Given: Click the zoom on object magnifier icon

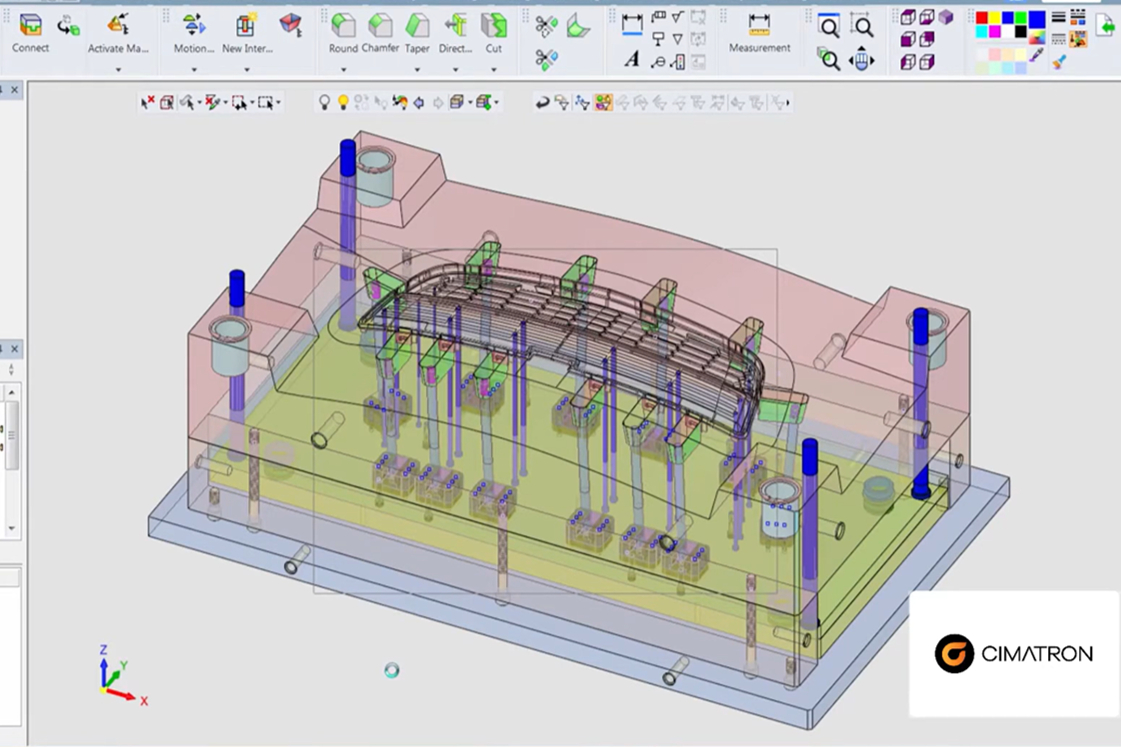Looking at the screenshot, I should click(x=829, y=59).
